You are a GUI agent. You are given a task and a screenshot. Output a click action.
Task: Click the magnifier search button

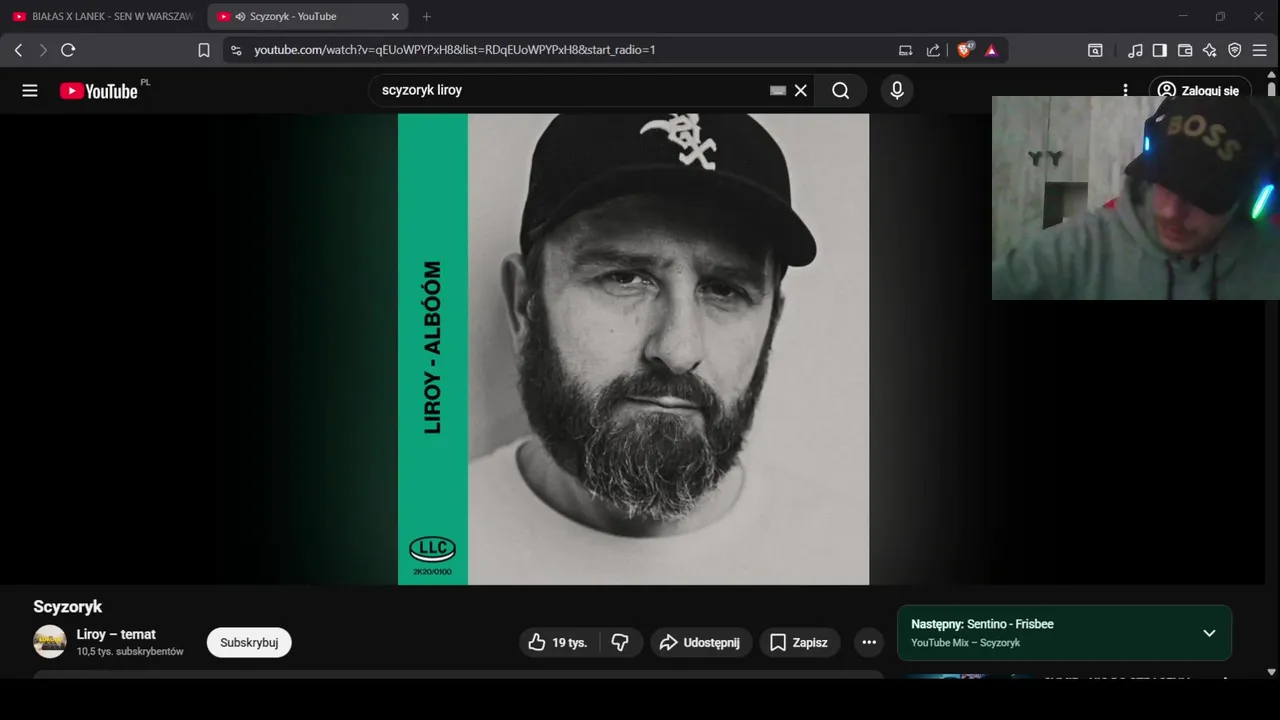pyautogui.click(x=841, y=90)
